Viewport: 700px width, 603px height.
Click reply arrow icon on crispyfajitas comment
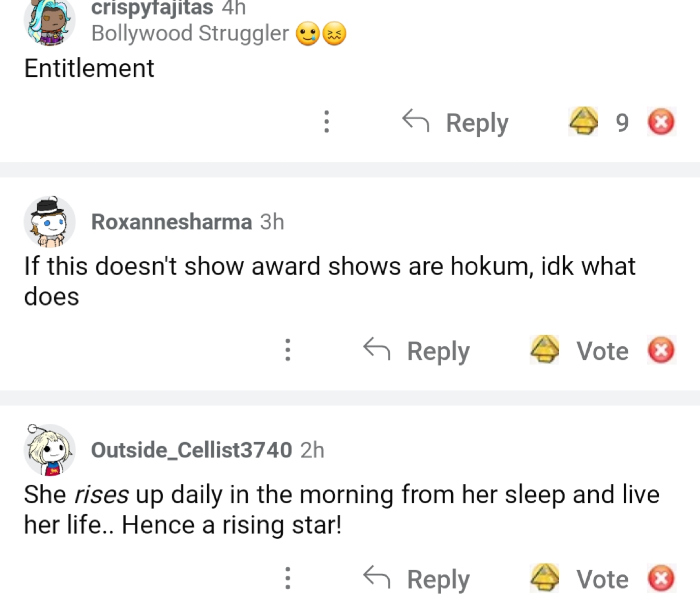[416, 122]
